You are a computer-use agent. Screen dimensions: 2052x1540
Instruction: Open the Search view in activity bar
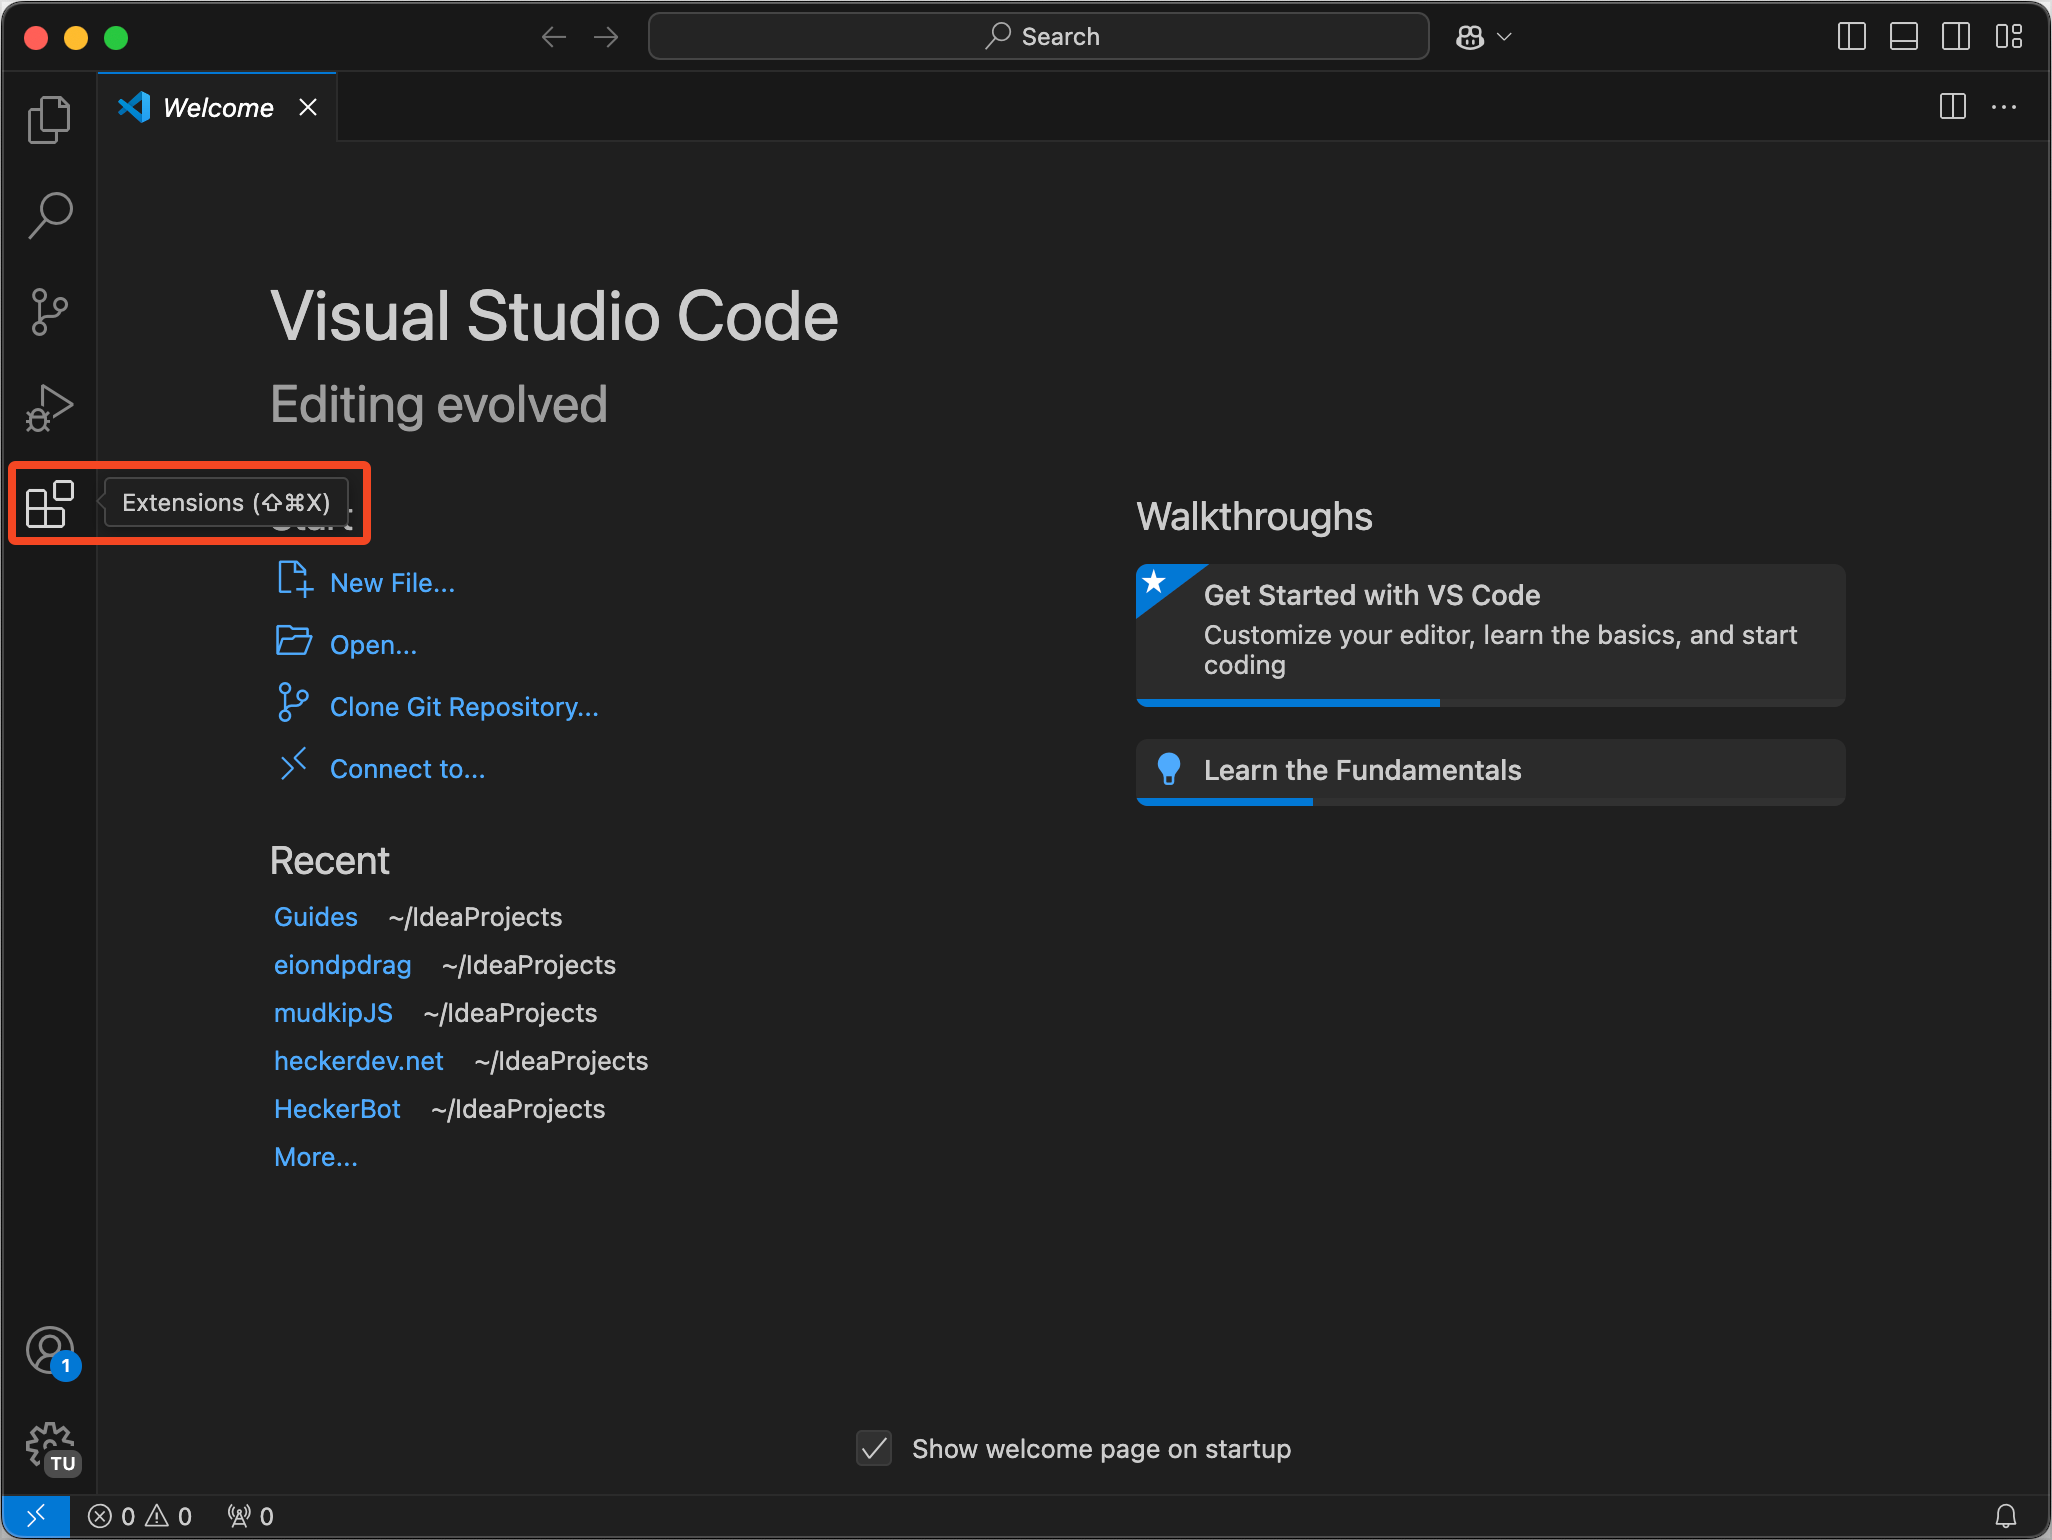49,215
